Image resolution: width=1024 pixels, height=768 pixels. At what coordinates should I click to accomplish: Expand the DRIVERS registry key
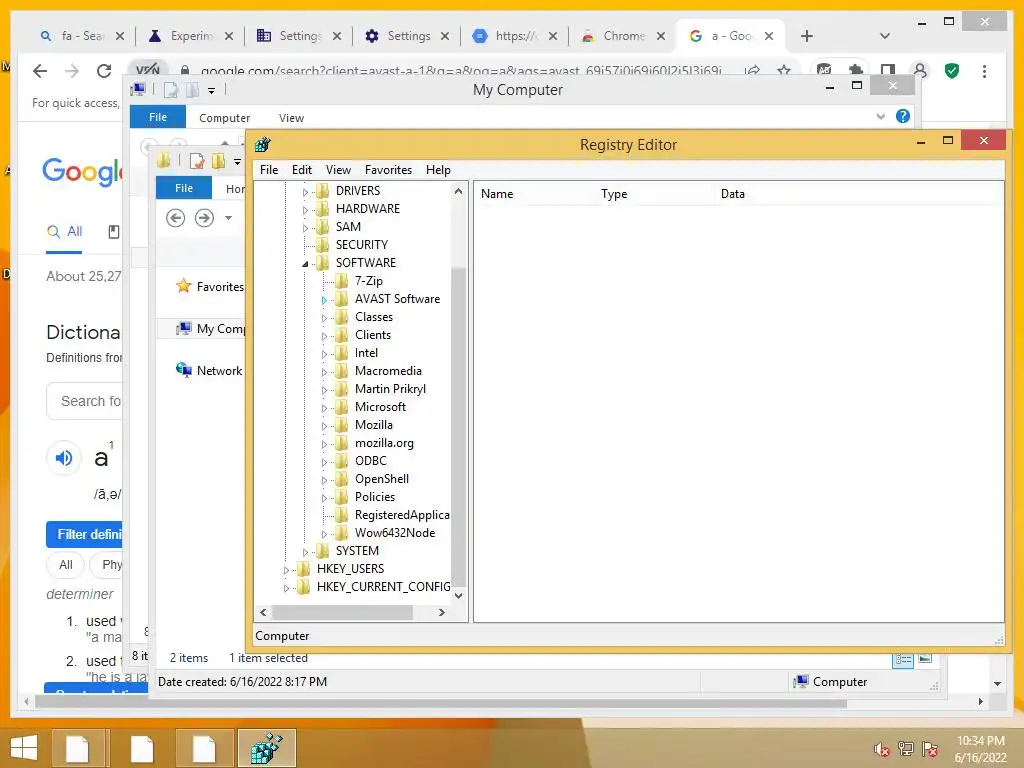coord(305,191)
